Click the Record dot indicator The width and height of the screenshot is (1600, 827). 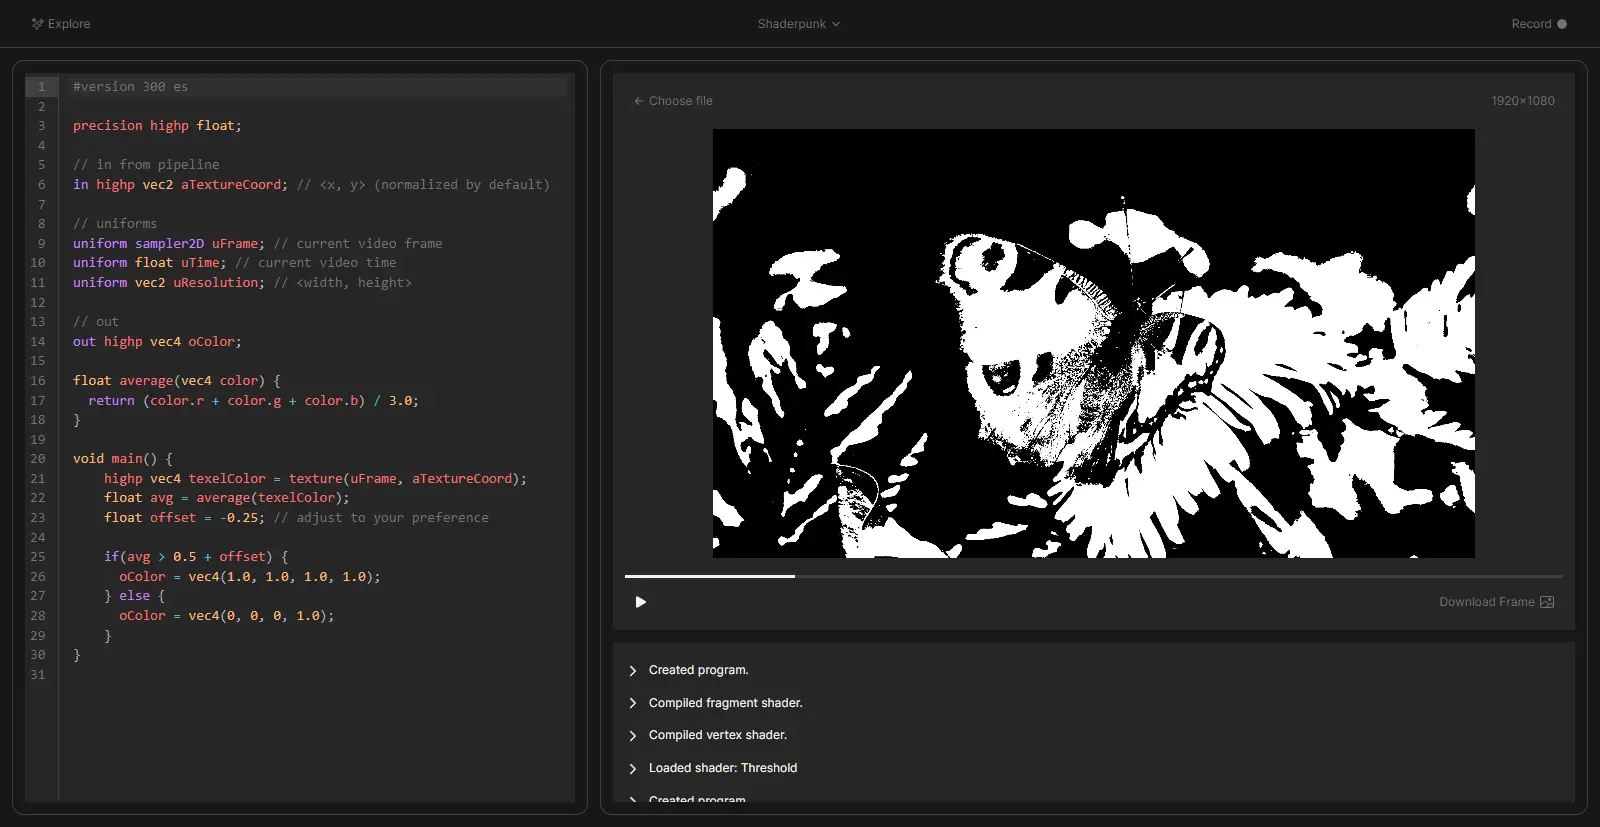pos(1562,24)
